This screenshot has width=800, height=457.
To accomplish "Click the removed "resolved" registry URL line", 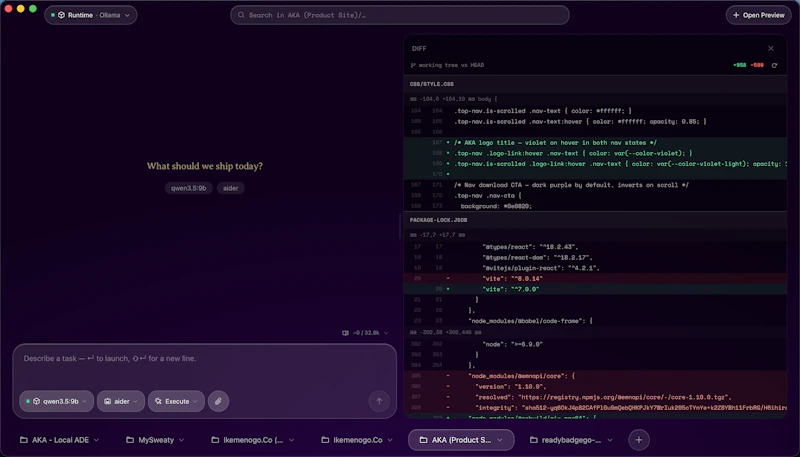I will click(595, 397).
